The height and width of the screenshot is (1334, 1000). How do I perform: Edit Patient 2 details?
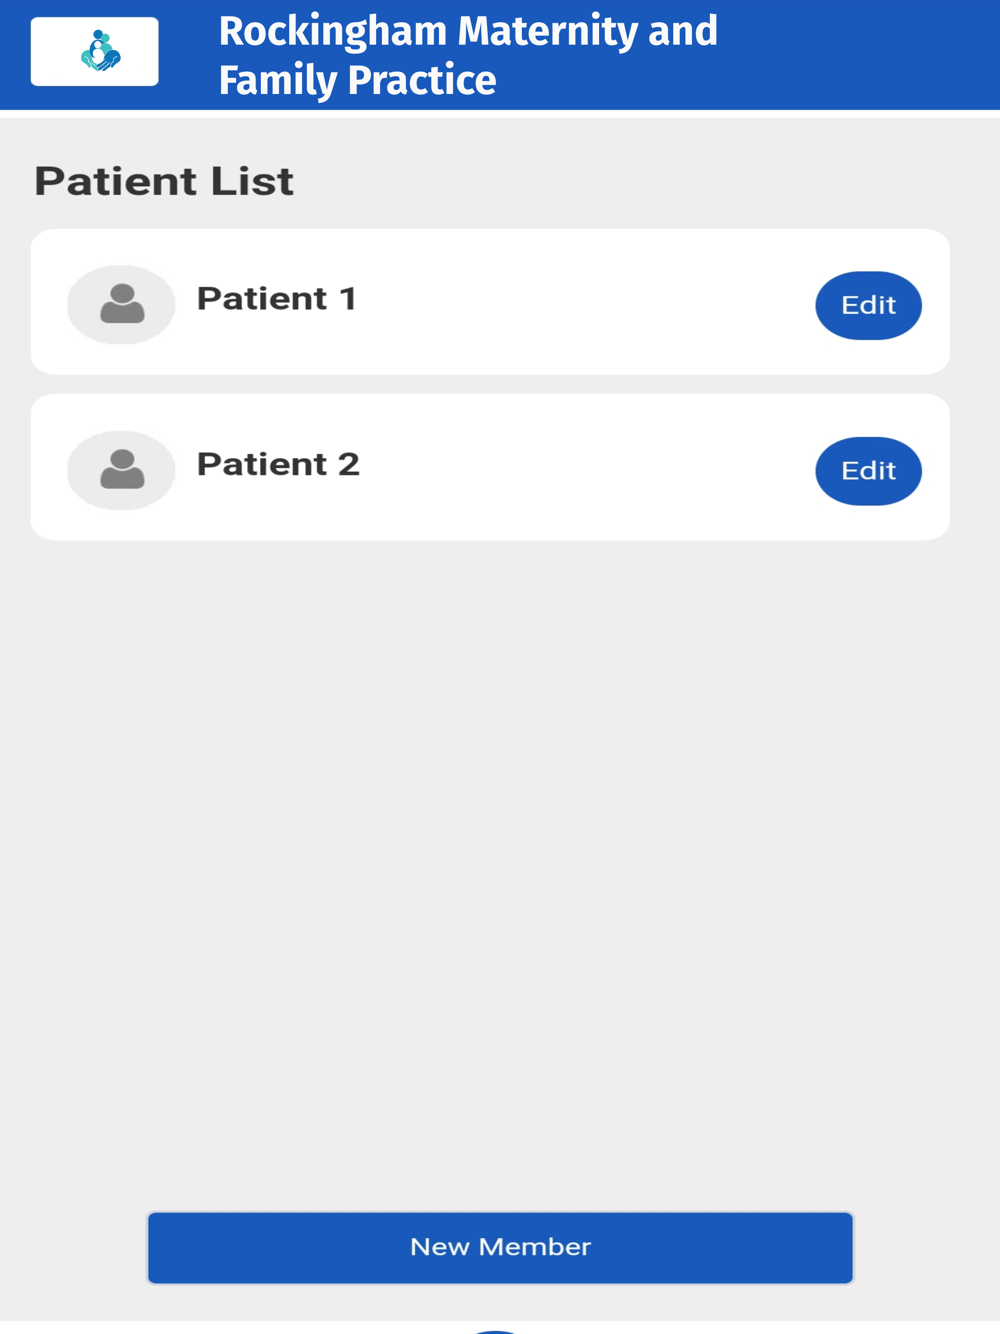[868, 471]
